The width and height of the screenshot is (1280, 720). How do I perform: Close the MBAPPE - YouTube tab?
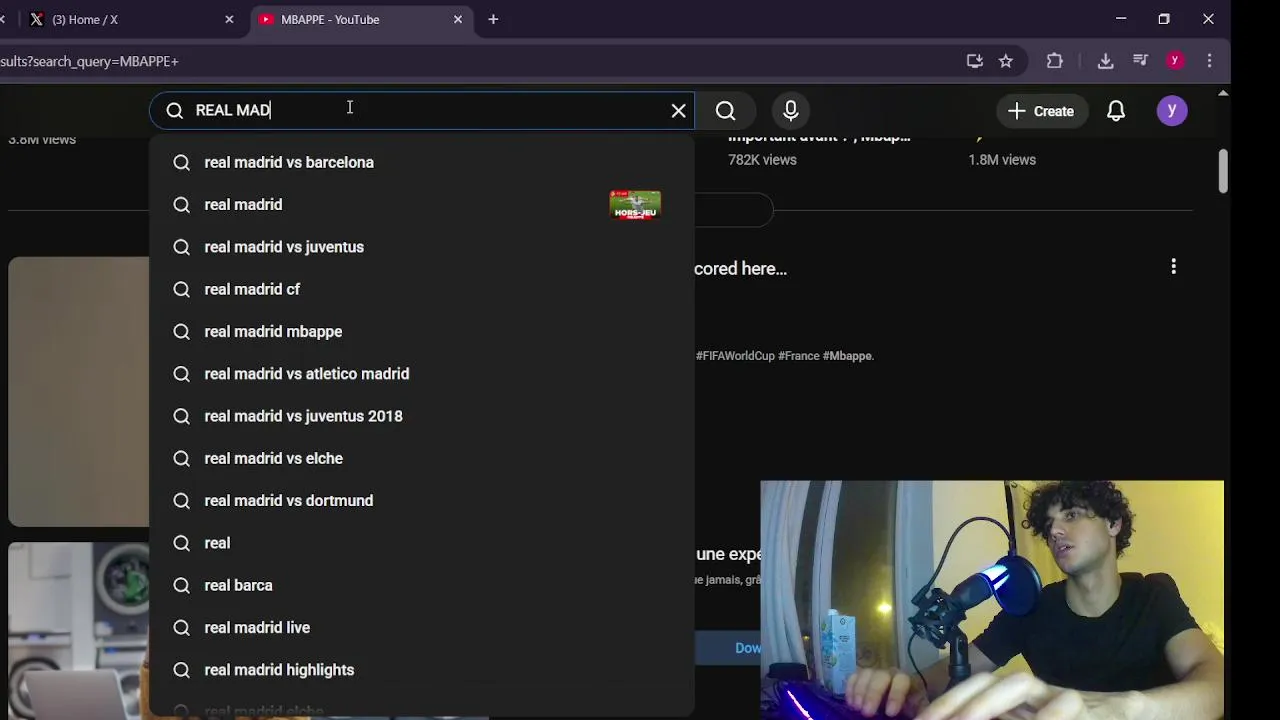click(458, 19)
